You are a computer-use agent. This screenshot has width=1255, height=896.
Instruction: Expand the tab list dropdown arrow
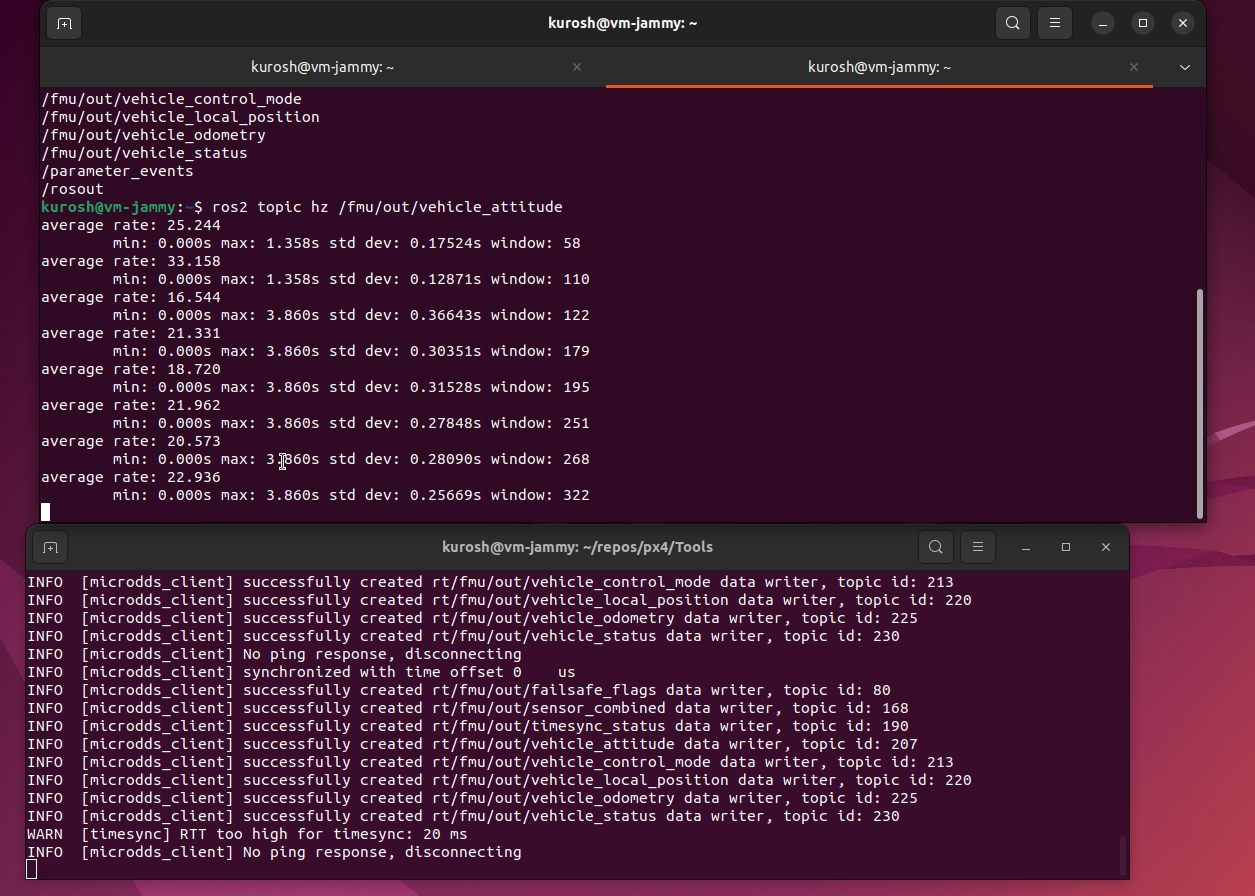tap(1185, 67)
